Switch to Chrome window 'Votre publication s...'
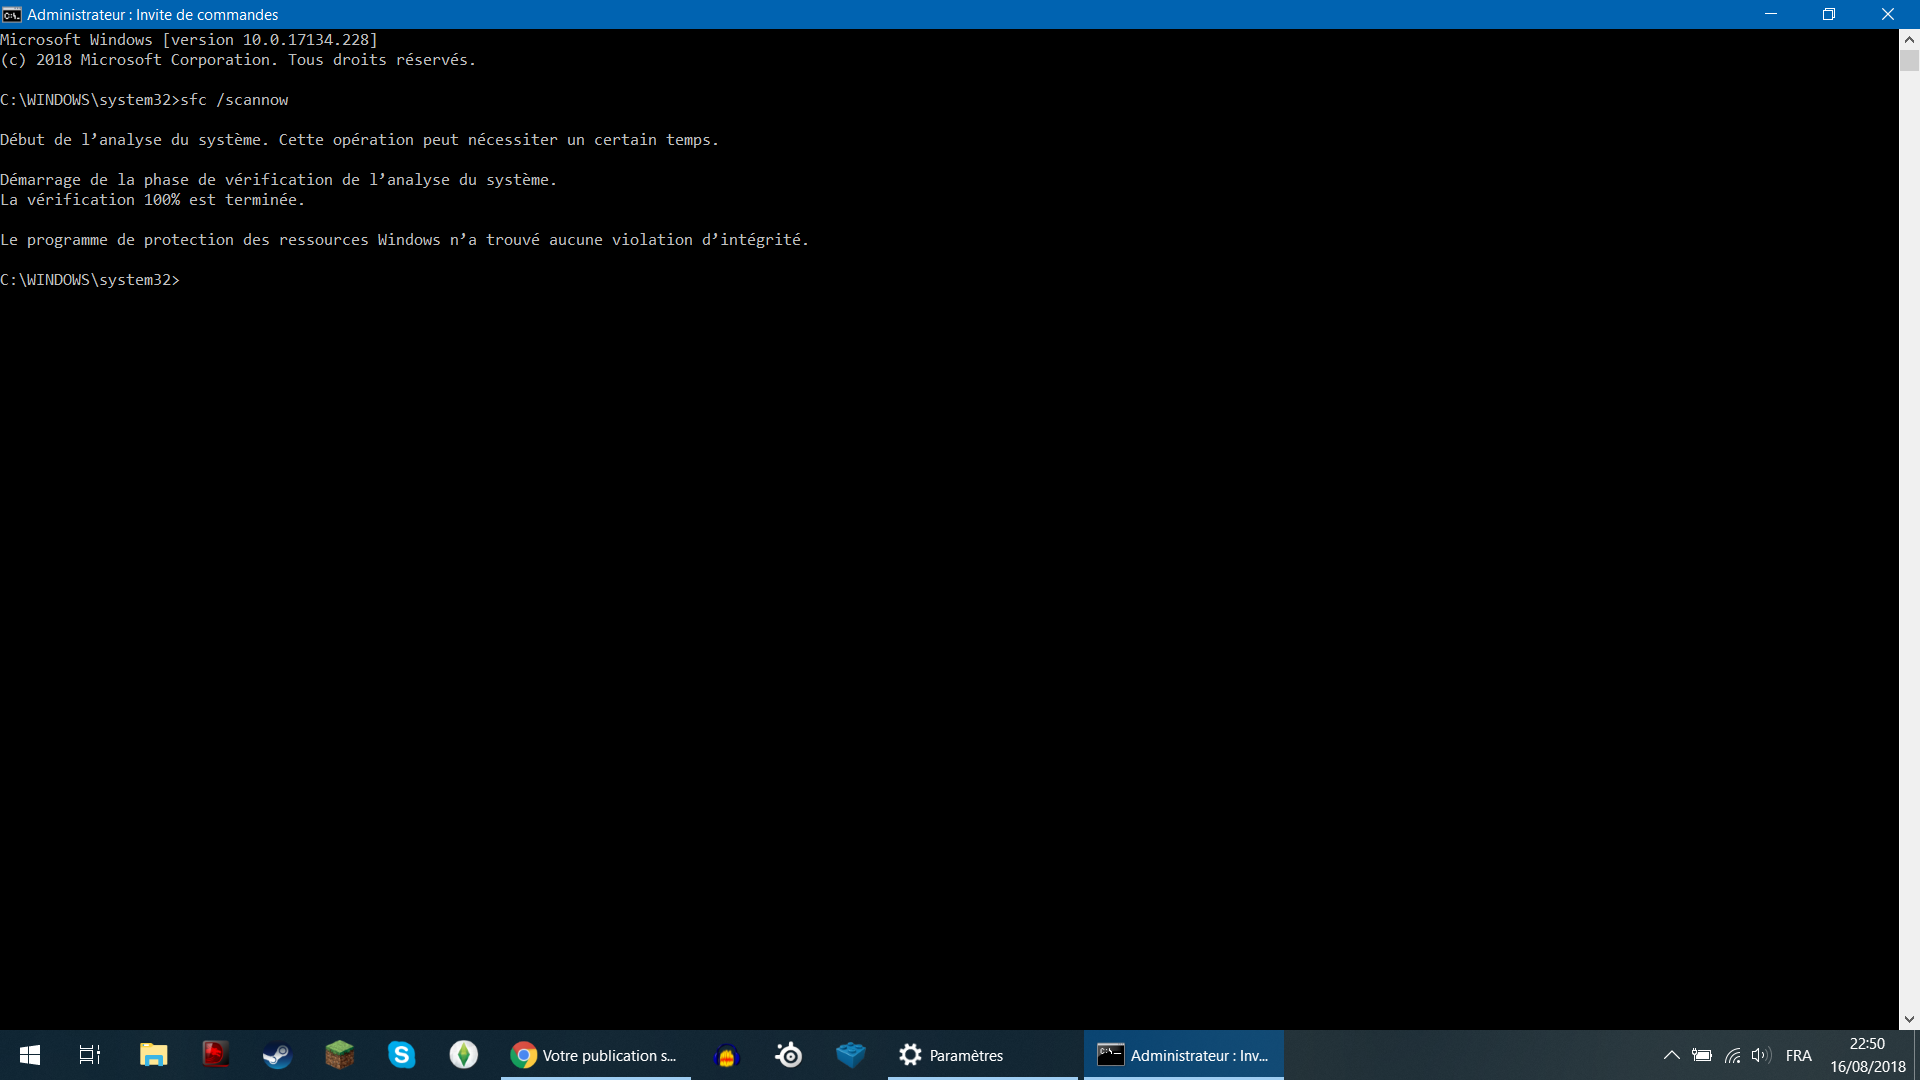The image size is (1920, 1080). (596, 1055)
